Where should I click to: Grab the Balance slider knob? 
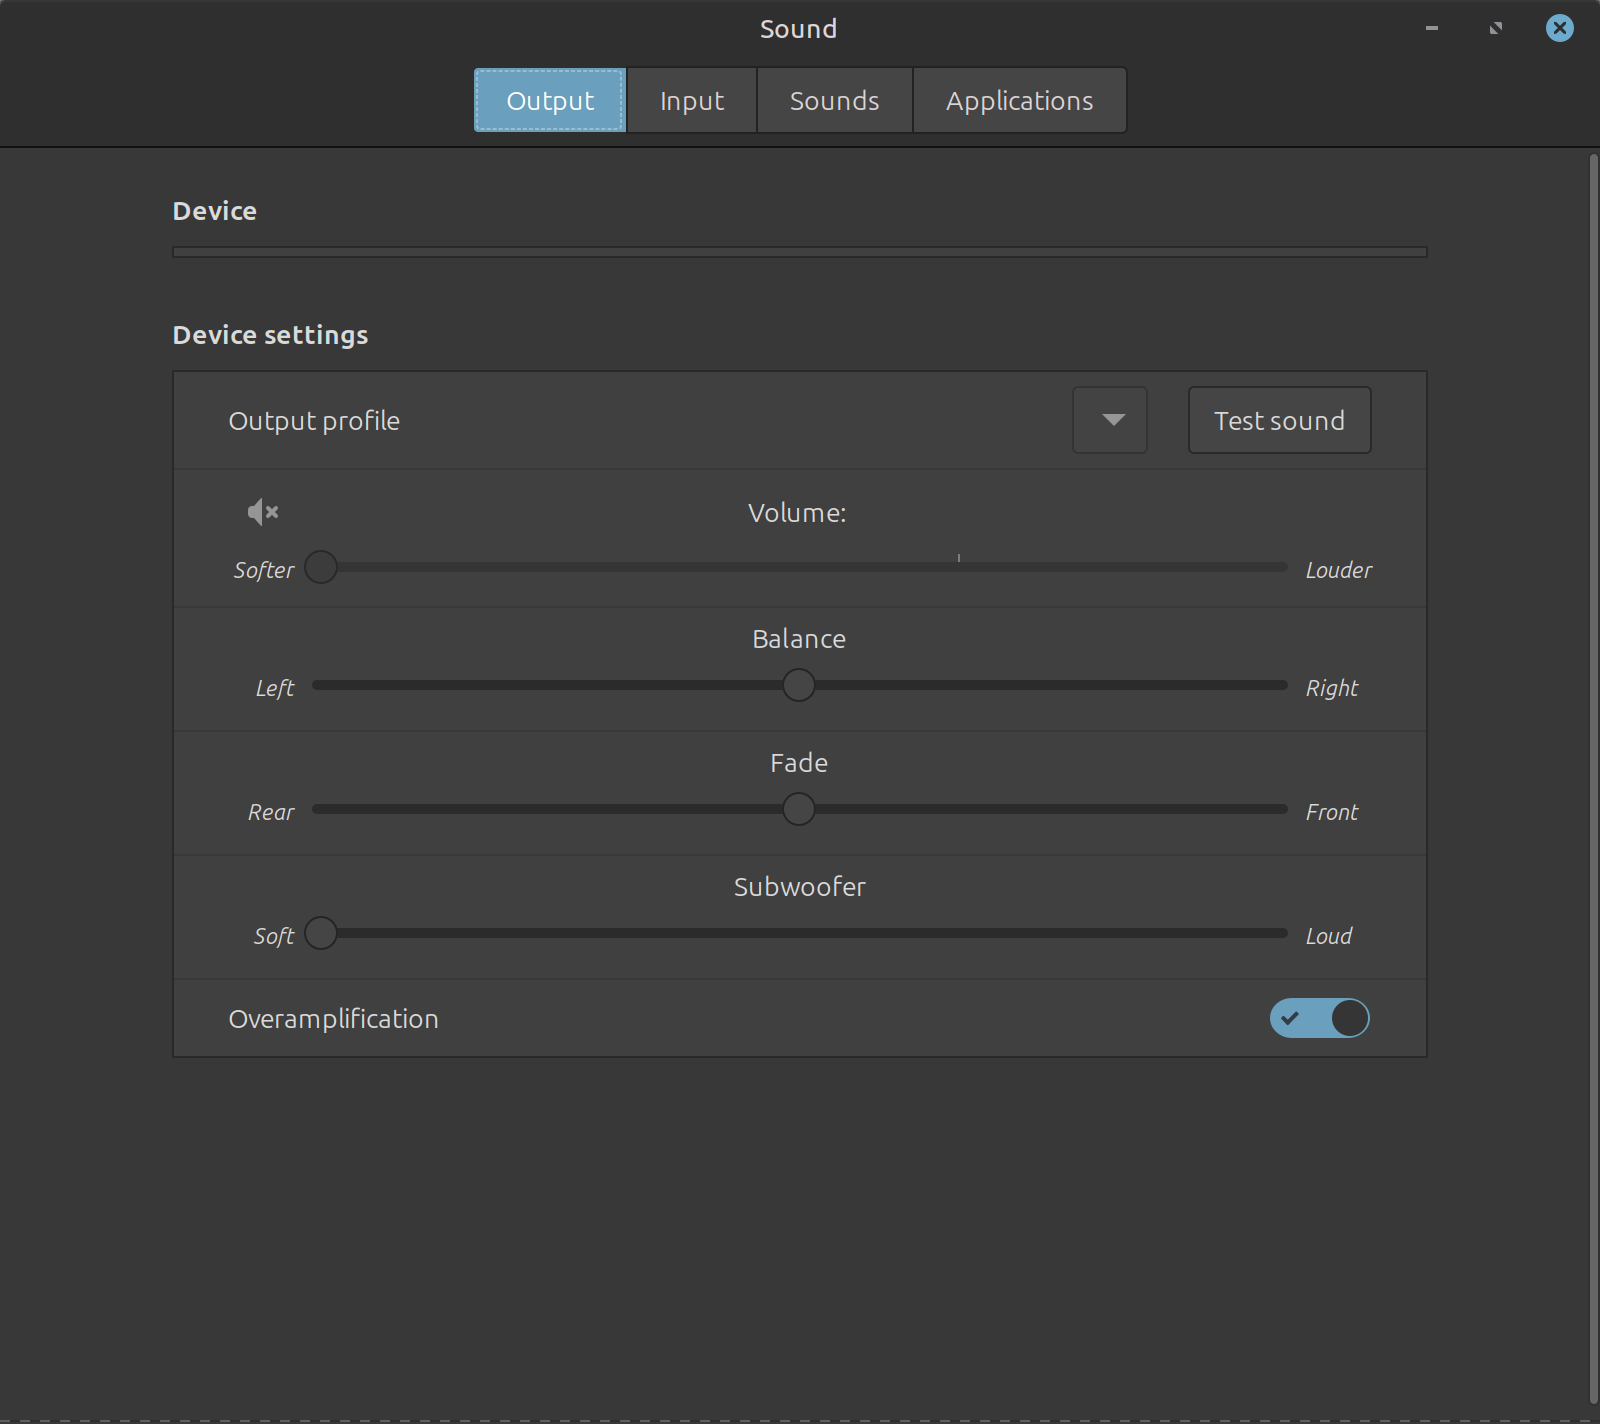pyautogui.click(x=799, y=685)
